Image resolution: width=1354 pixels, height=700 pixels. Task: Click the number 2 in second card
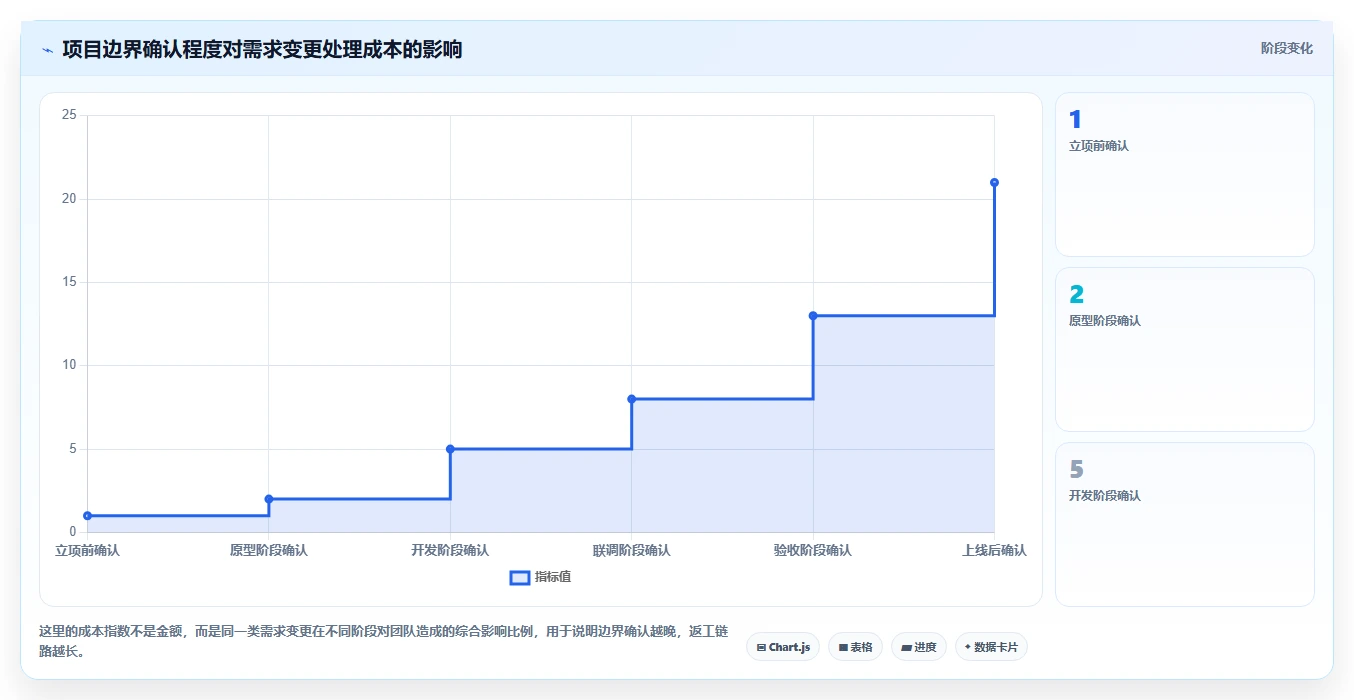(1076, 295)
